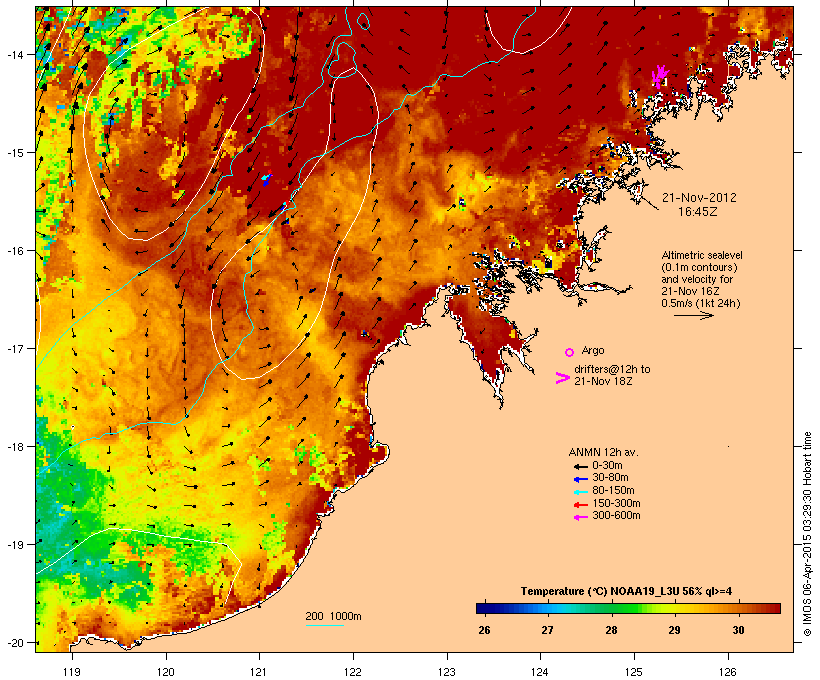
Task: Click the Temperature NOAA19_L3U colorbar title
Action: [626, 592]
